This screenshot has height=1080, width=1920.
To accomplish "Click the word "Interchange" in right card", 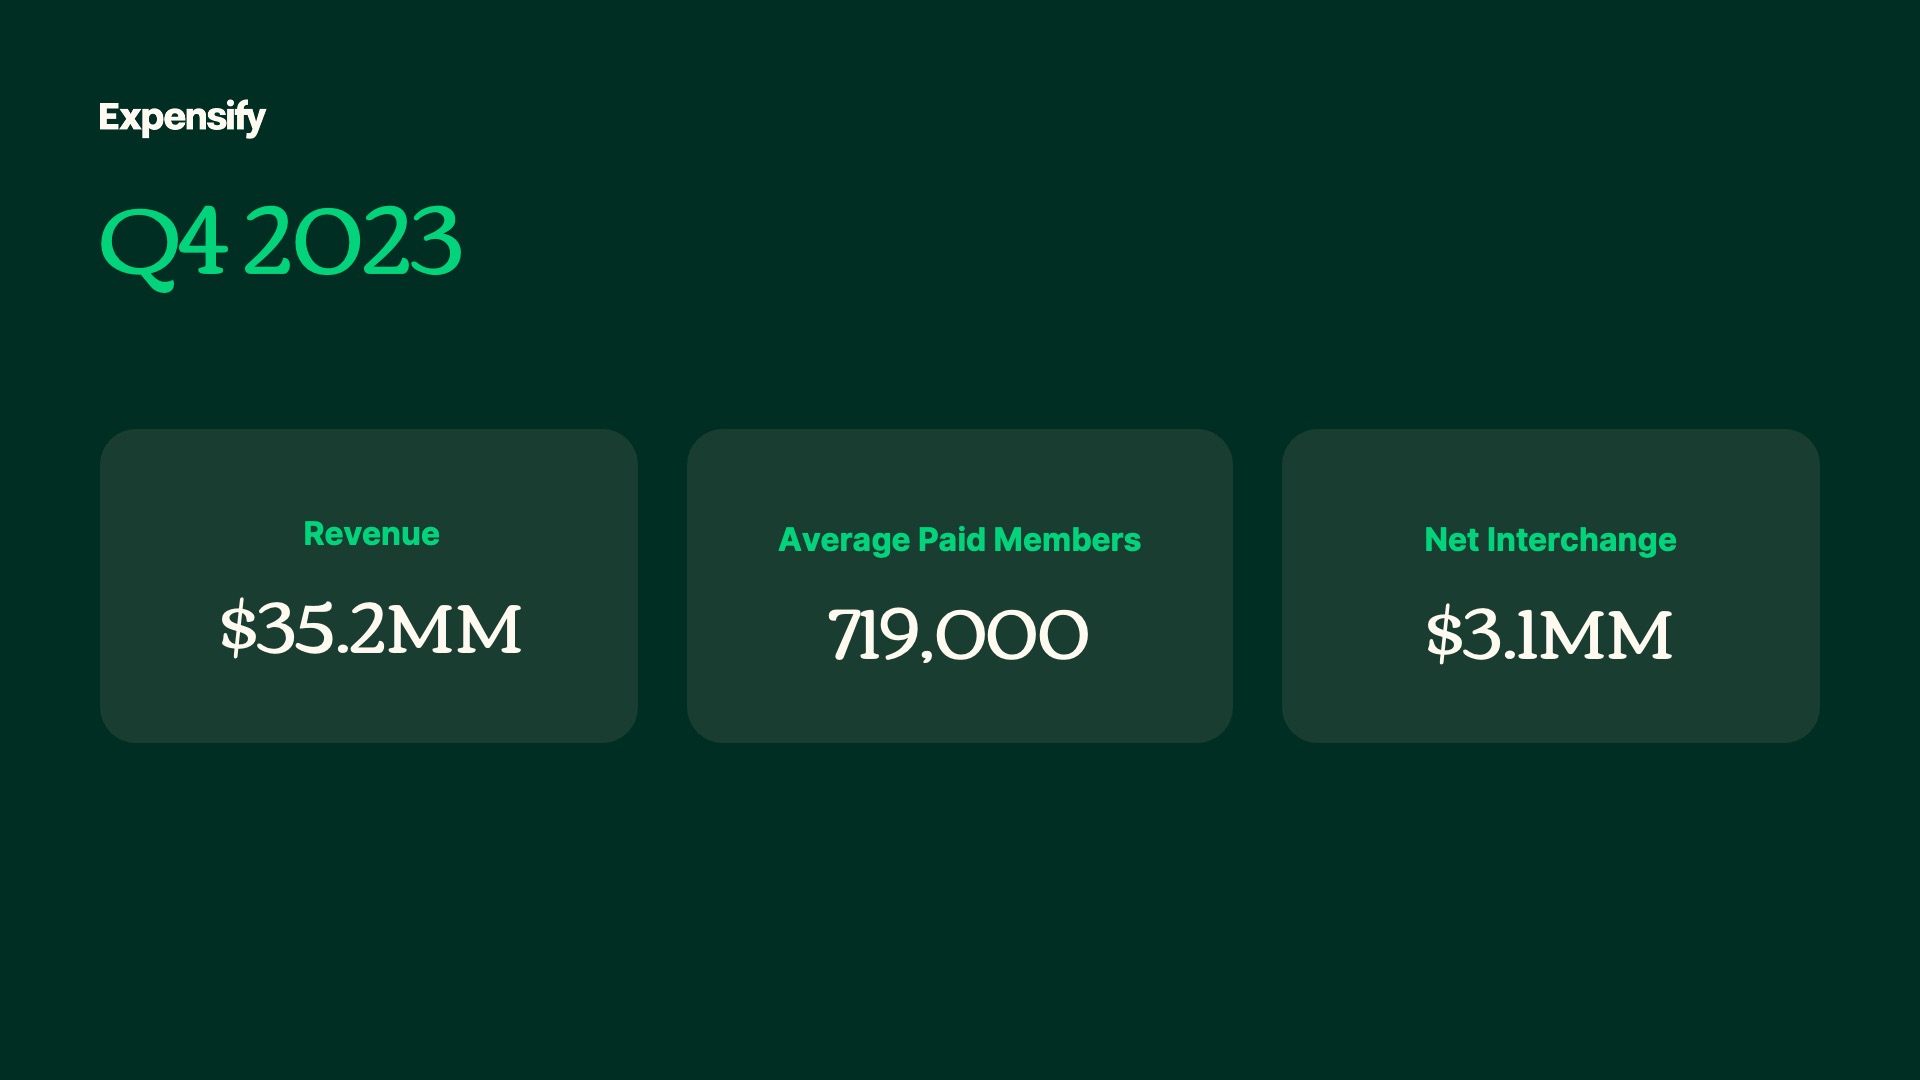I will pos(1581,540).
